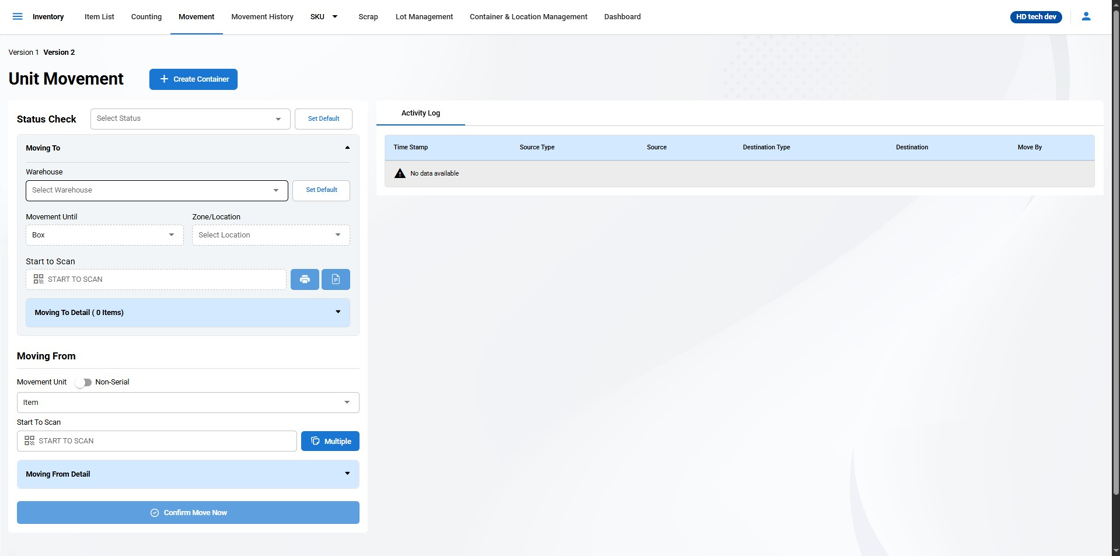Viewport: 1120px width, 556px height.
Task: Switch to Version 1 link
Action: pos(23,52)
